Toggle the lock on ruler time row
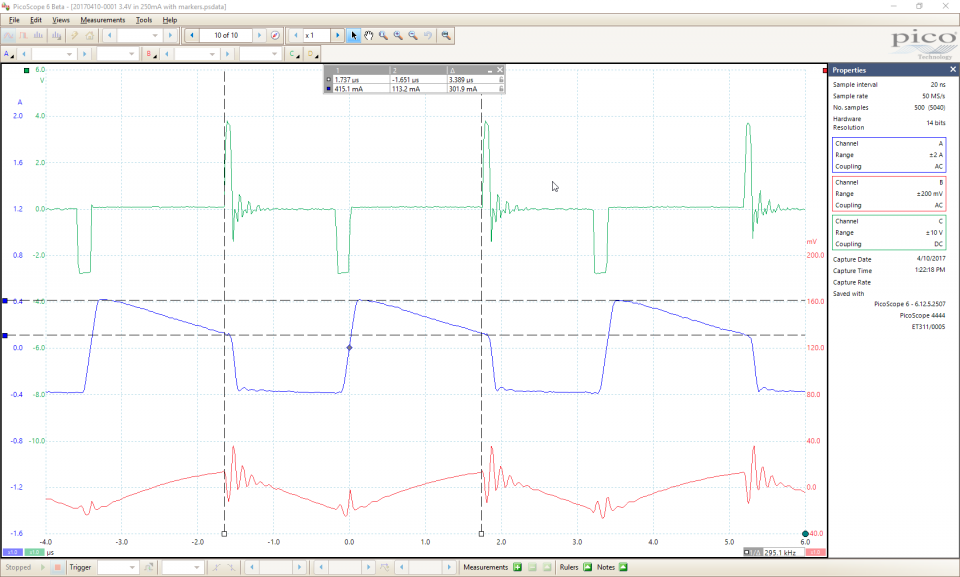The height and width of the screenshot is (577, 960). tap(500, 79)
